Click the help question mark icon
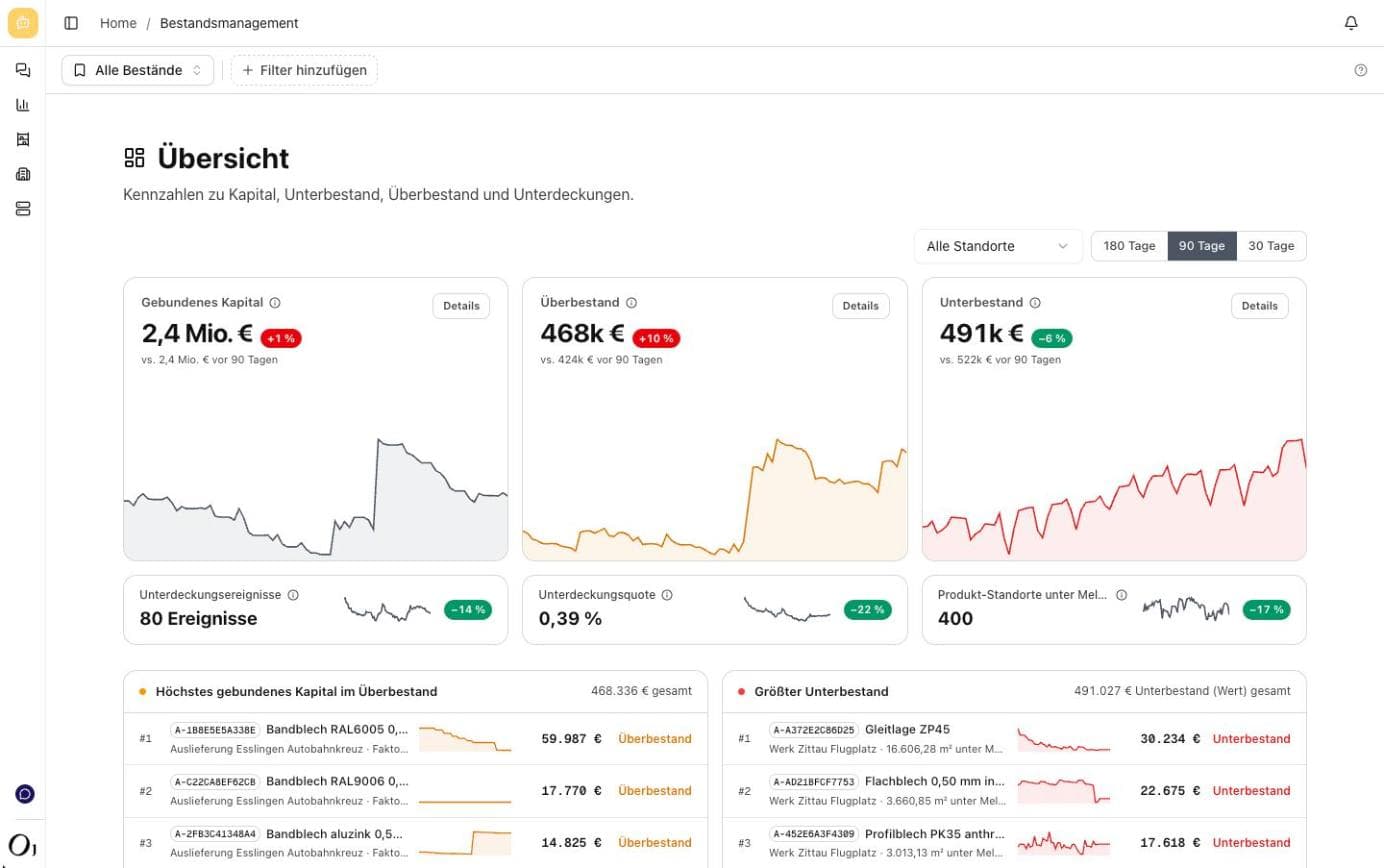The width and height of the screenshot is (1384, 868). (1360, 70)
